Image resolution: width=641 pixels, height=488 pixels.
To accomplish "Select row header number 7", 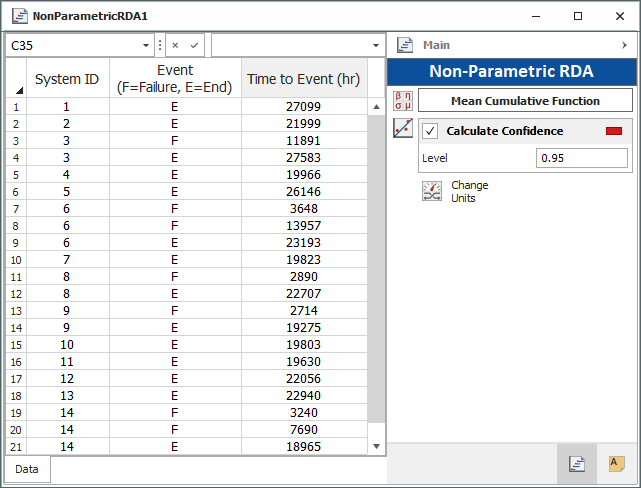I will (16, 209).
